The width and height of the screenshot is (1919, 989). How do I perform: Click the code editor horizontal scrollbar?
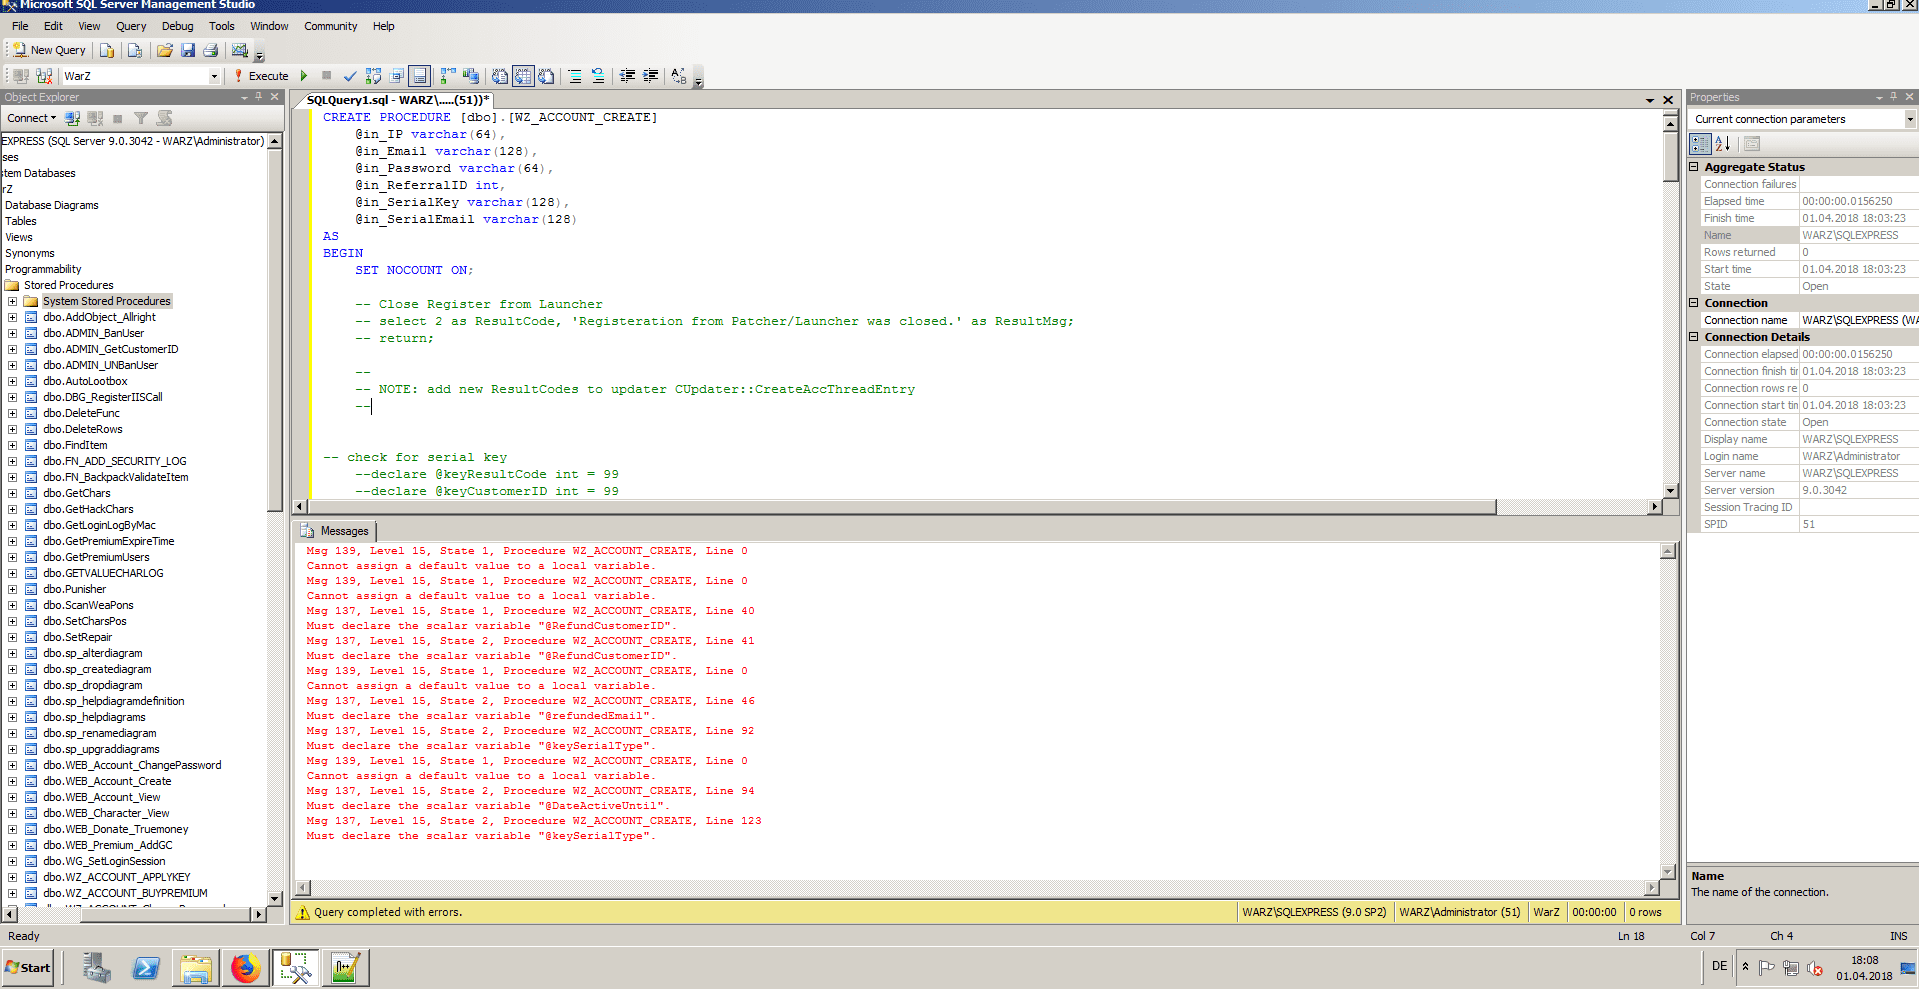tap(977, 507)
